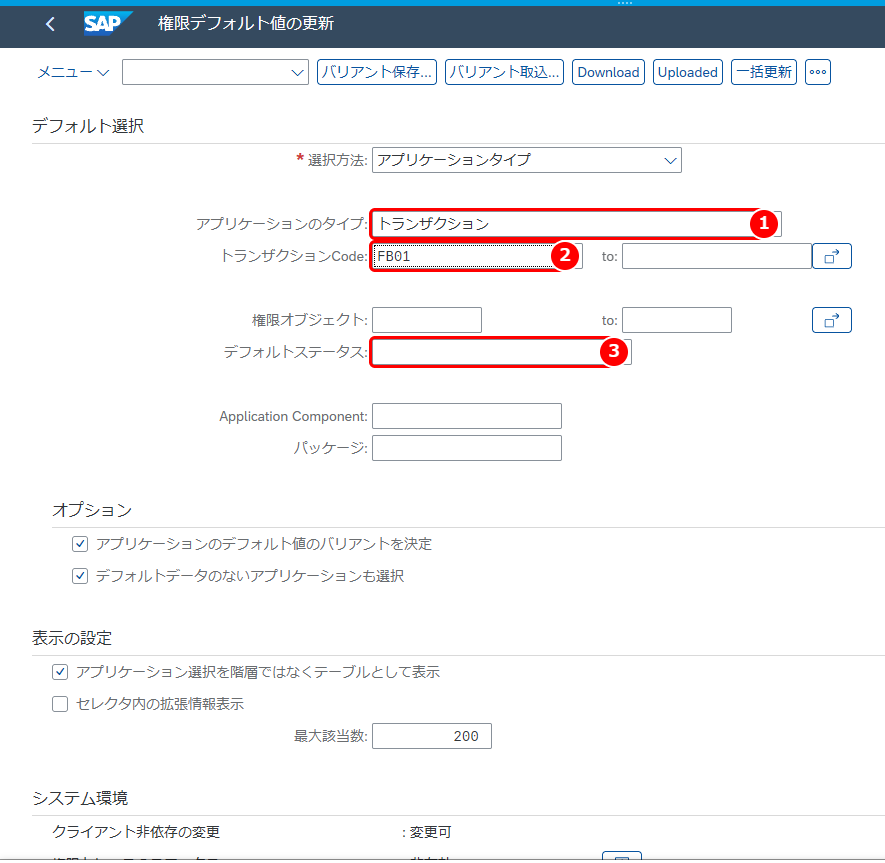Go back using the header arrow

[50, 24]
